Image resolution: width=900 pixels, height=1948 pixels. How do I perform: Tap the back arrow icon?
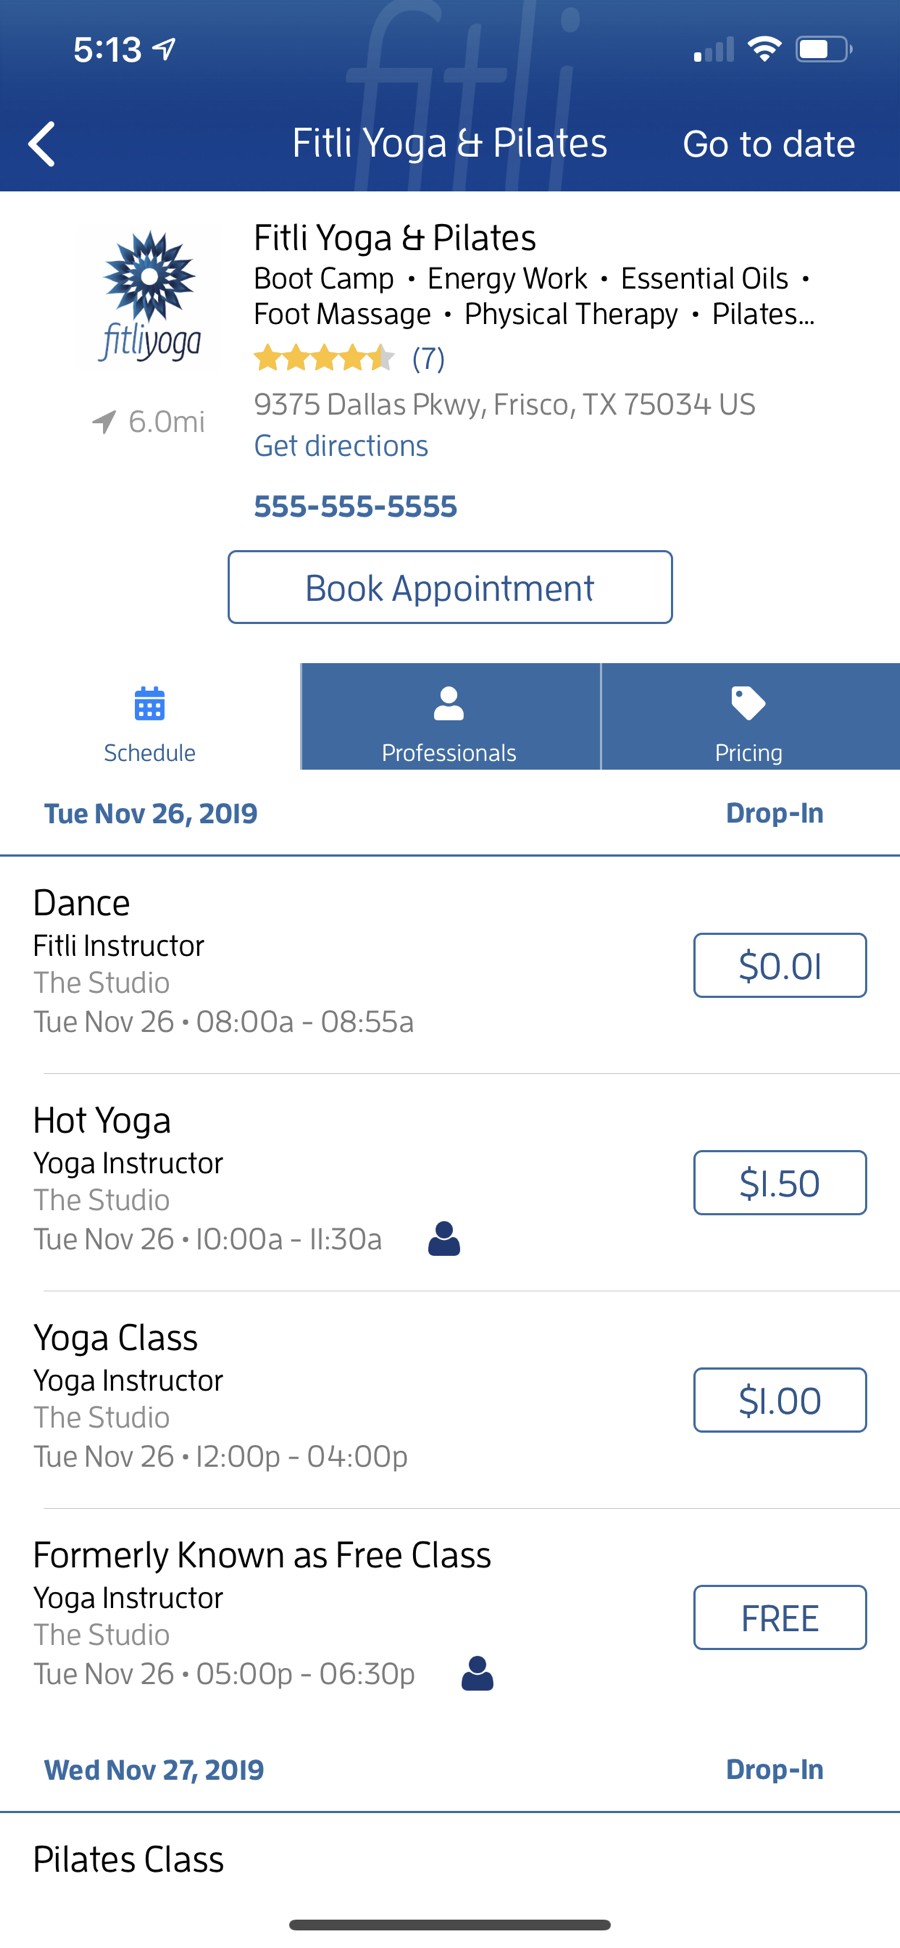click(42, 144)
